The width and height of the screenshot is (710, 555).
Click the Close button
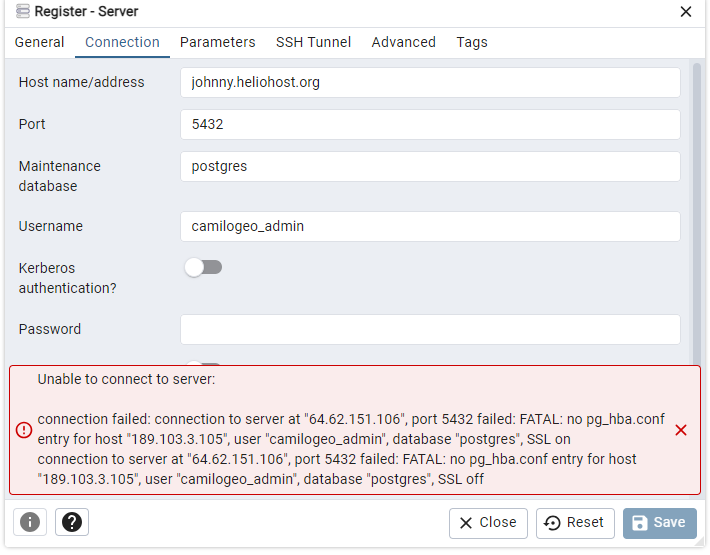[x=488, y=523]
